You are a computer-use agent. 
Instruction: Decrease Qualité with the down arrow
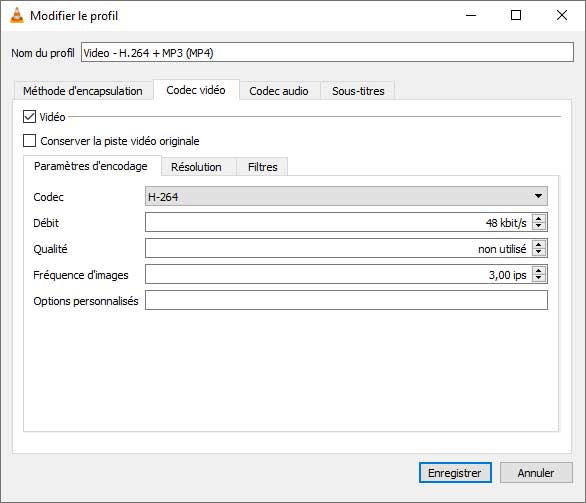pos(539,252)
